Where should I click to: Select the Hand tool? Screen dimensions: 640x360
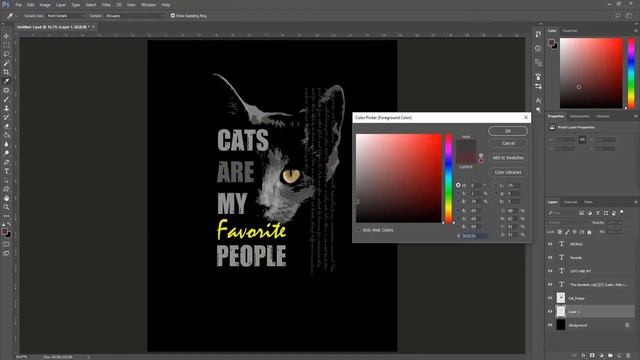[x=6, y=198]
